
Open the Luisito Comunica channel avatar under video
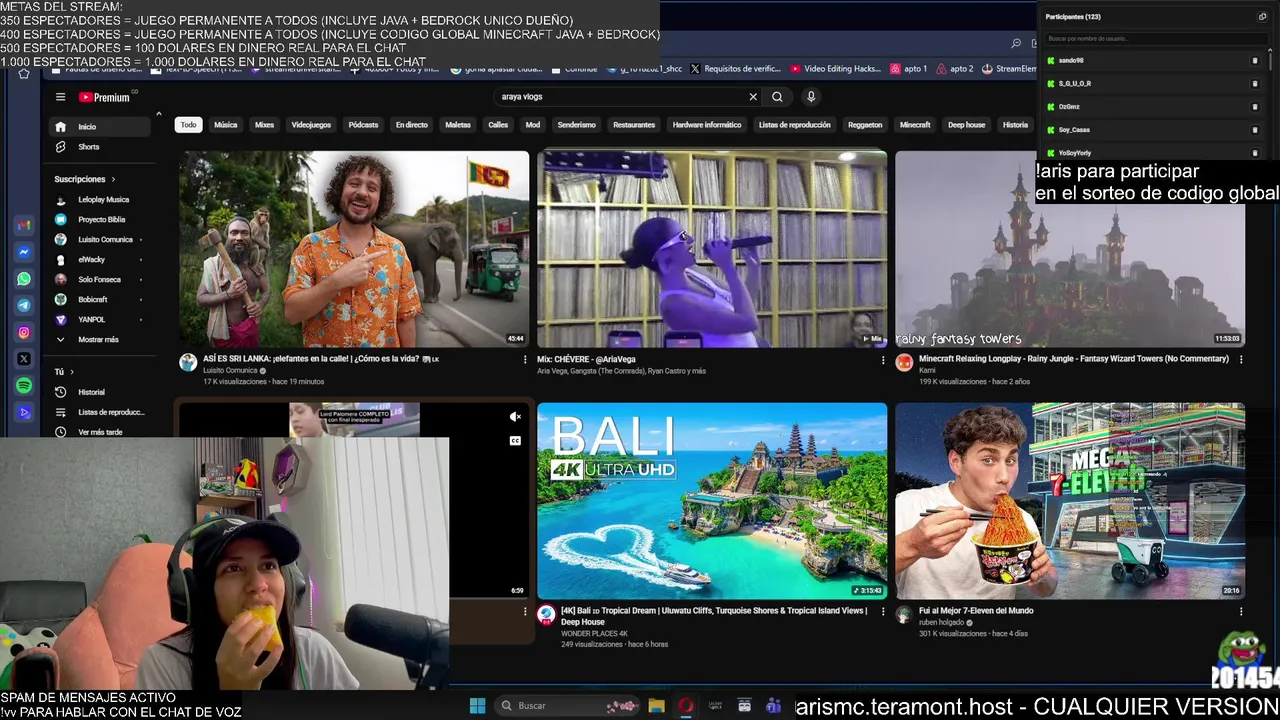pyautogui.click(x=188, y=362)
